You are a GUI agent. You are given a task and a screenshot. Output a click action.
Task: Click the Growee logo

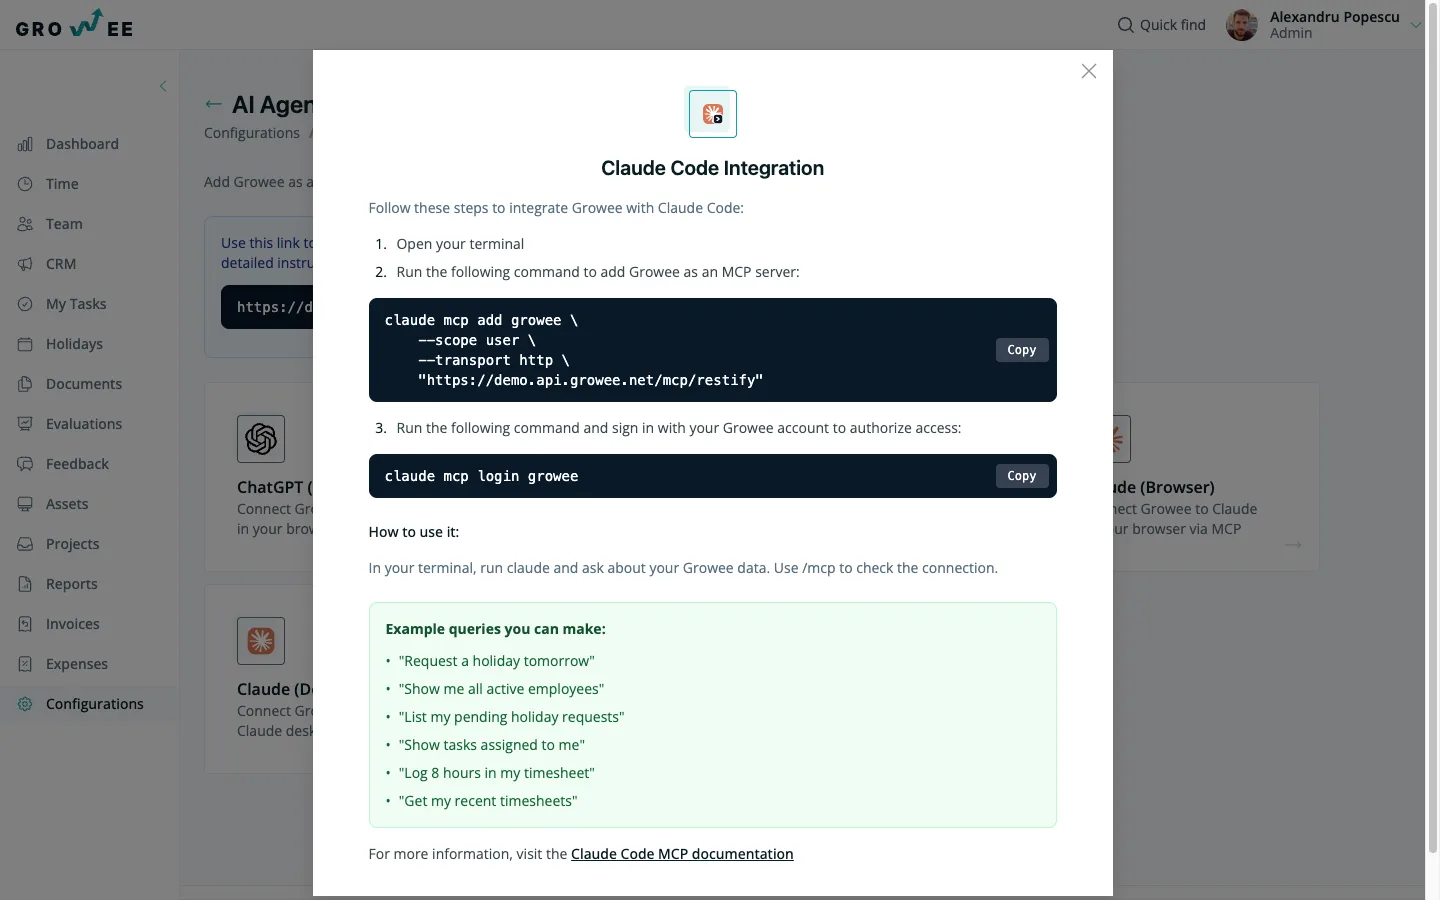pyautogui.click(x=75, y=24)
